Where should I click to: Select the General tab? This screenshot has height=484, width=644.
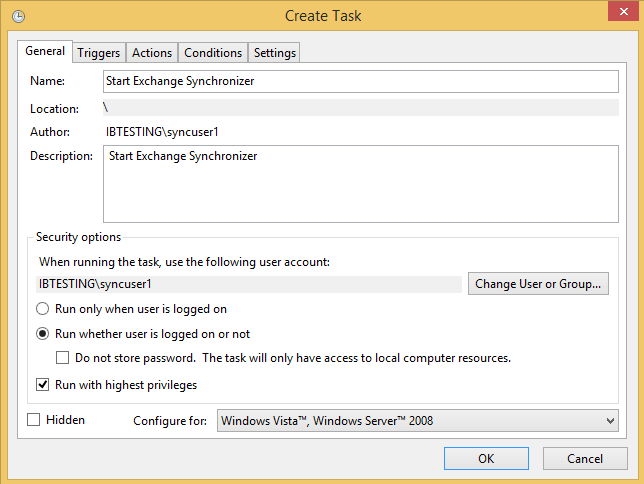coord(45,51)
